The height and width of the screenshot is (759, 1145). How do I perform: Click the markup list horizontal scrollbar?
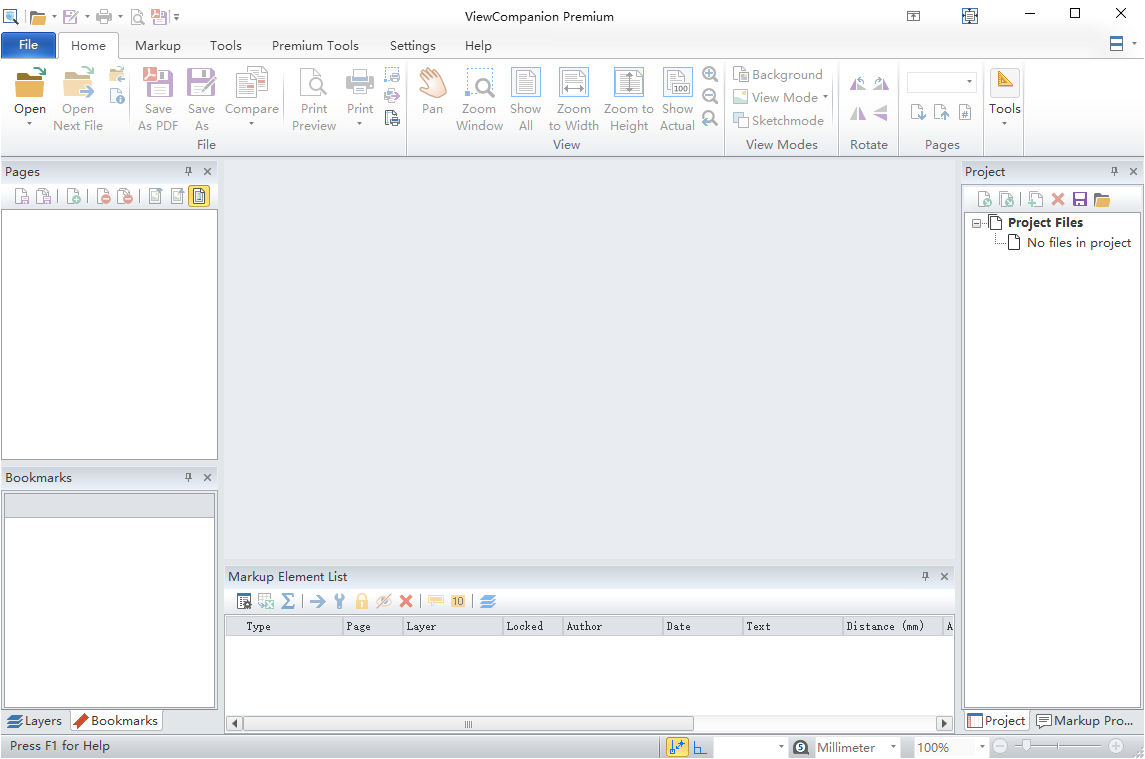coord(468,723)
